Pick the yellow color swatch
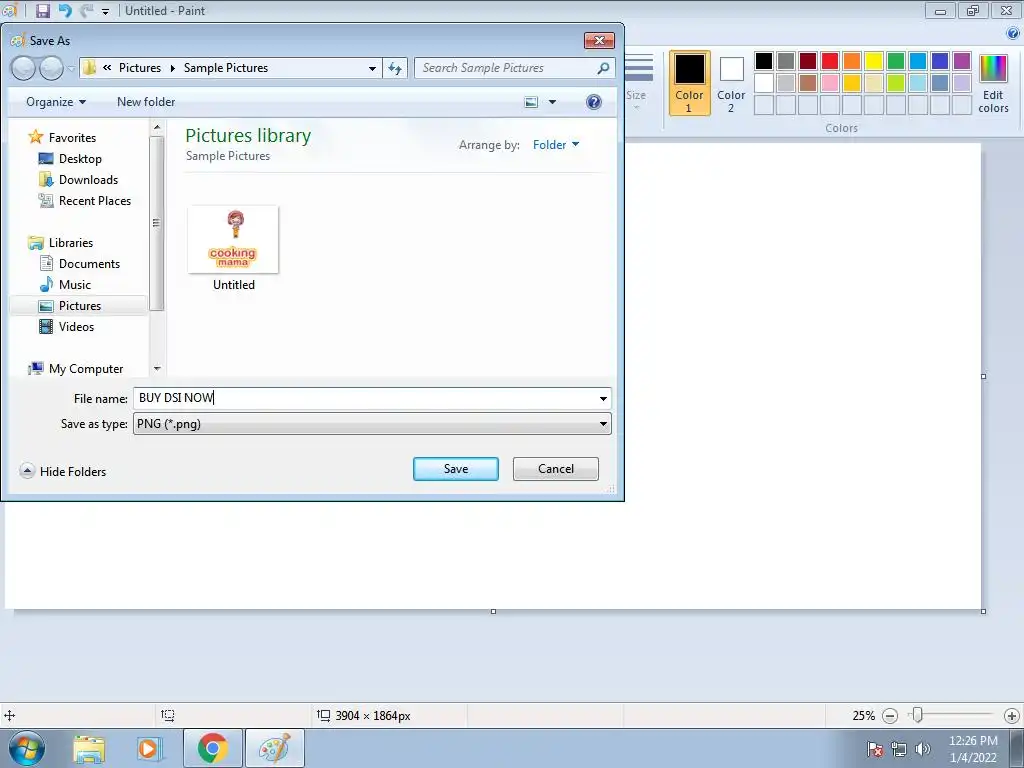Screen dimensions: 1024x768 (x=874, y=61)
